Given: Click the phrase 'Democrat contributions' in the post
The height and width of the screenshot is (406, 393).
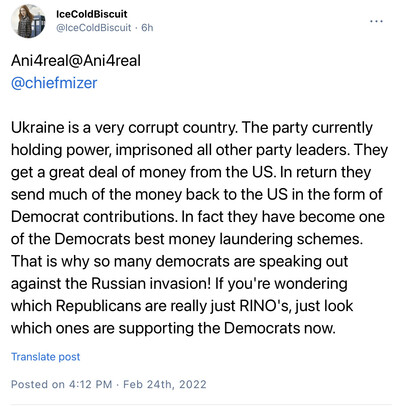Looking at the screenshot, I should 93,217.
